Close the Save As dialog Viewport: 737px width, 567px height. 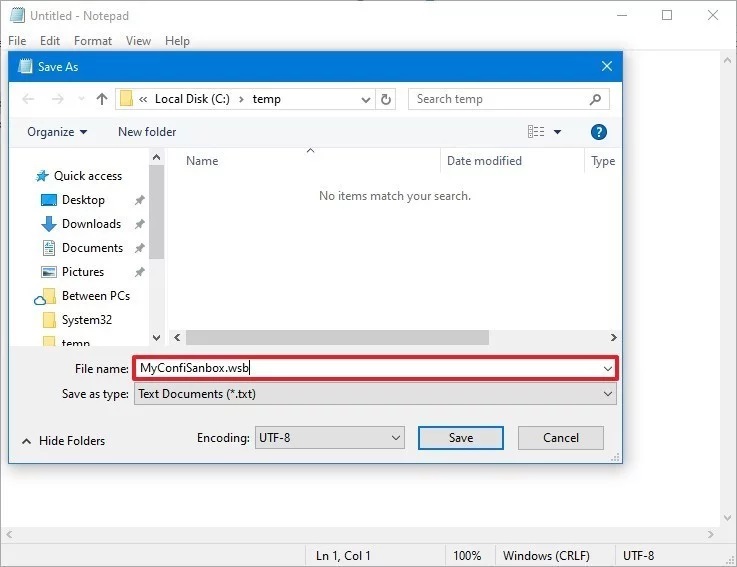607,66
